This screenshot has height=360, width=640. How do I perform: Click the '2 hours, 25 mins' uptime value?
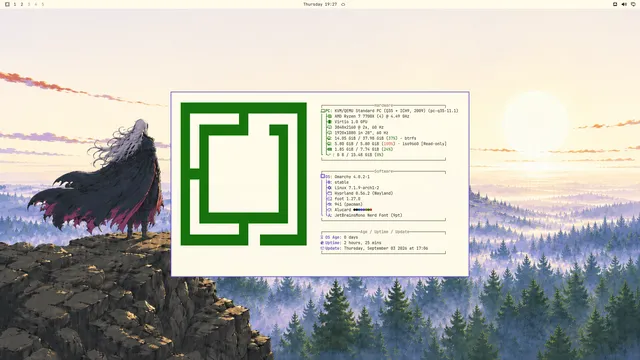tap(363, 243)
